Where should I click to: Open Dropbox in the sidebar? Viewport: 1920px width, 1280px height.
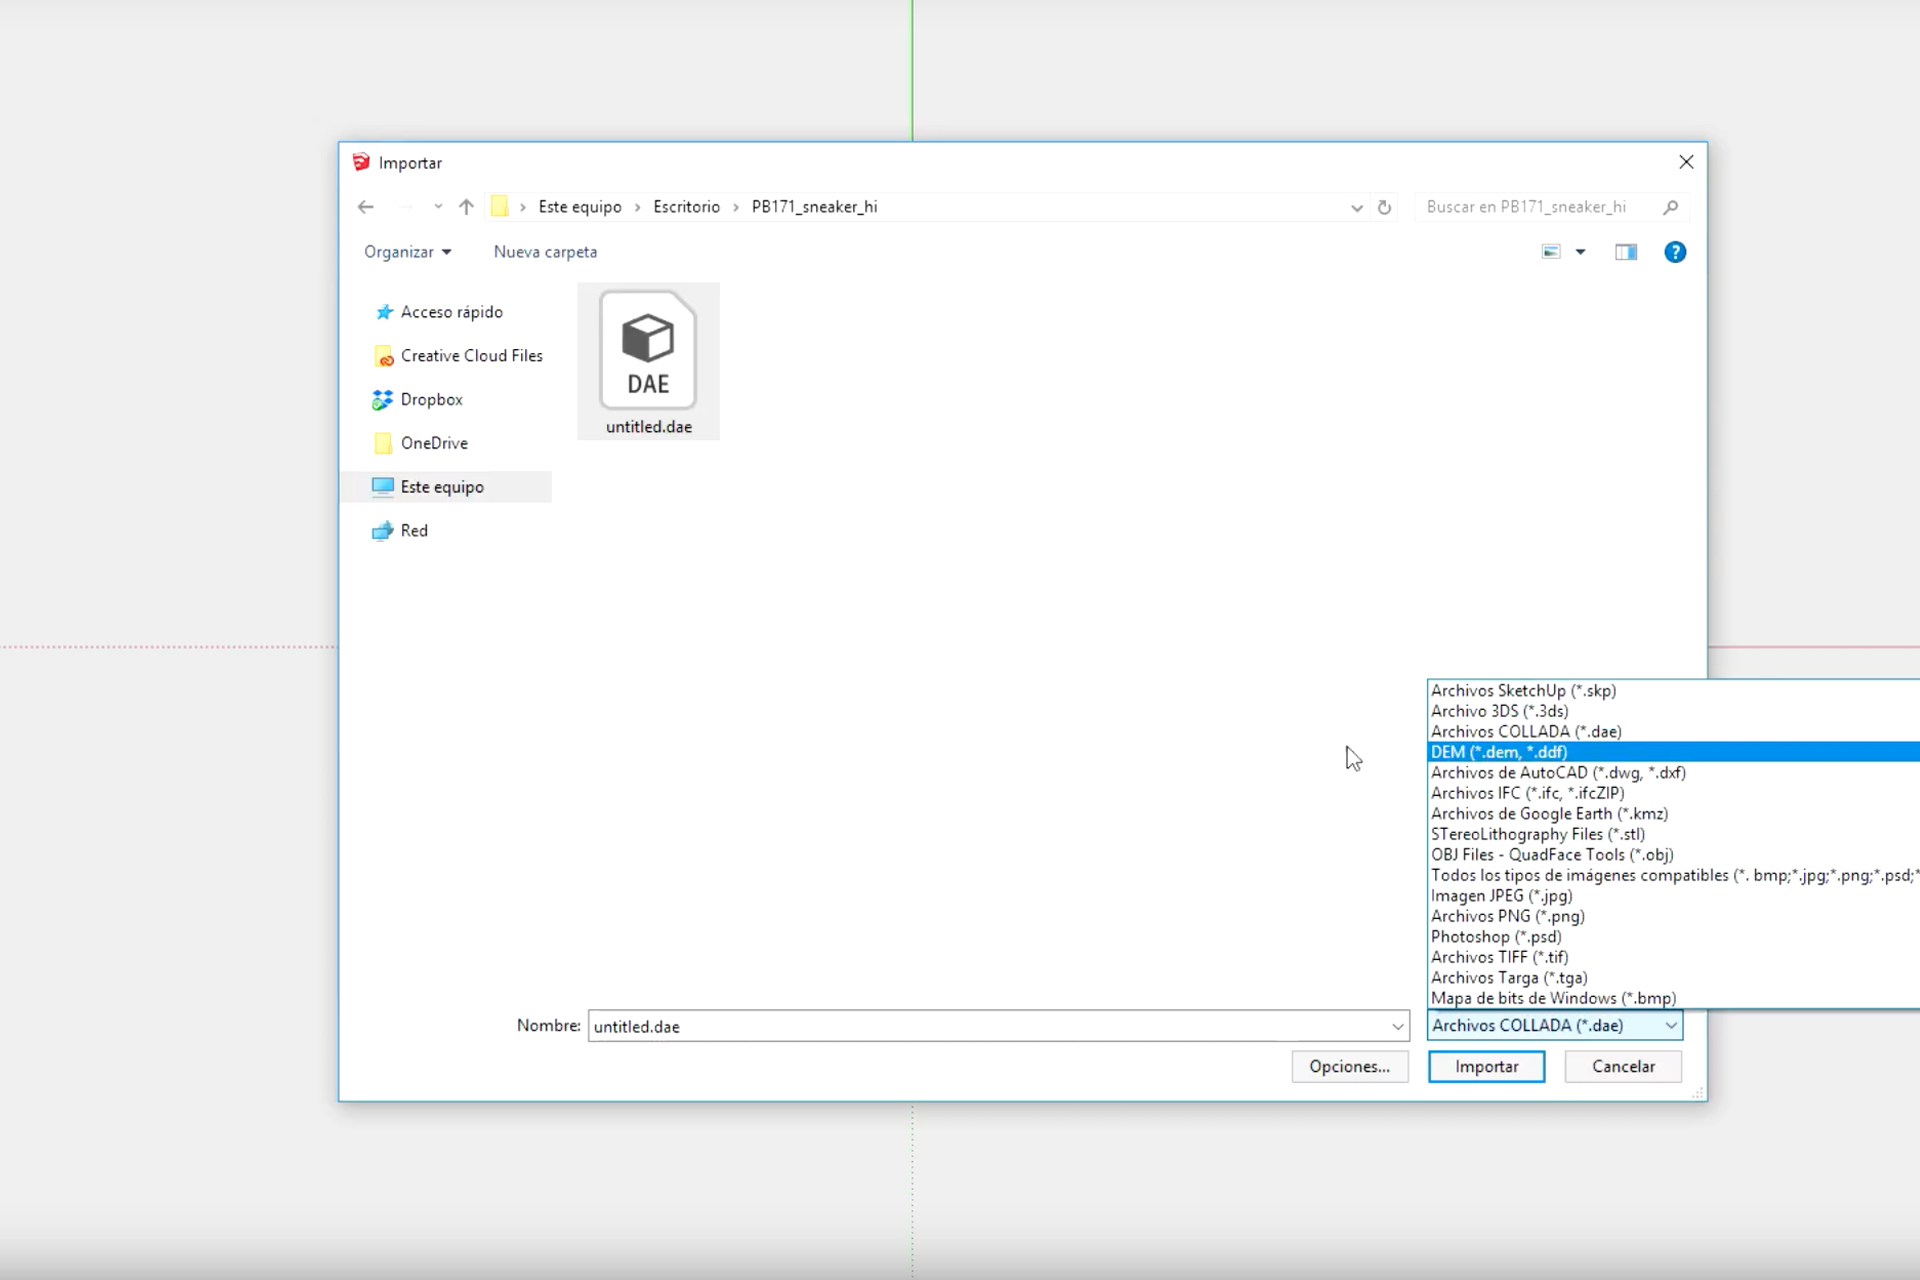click(x=431, y=400)
